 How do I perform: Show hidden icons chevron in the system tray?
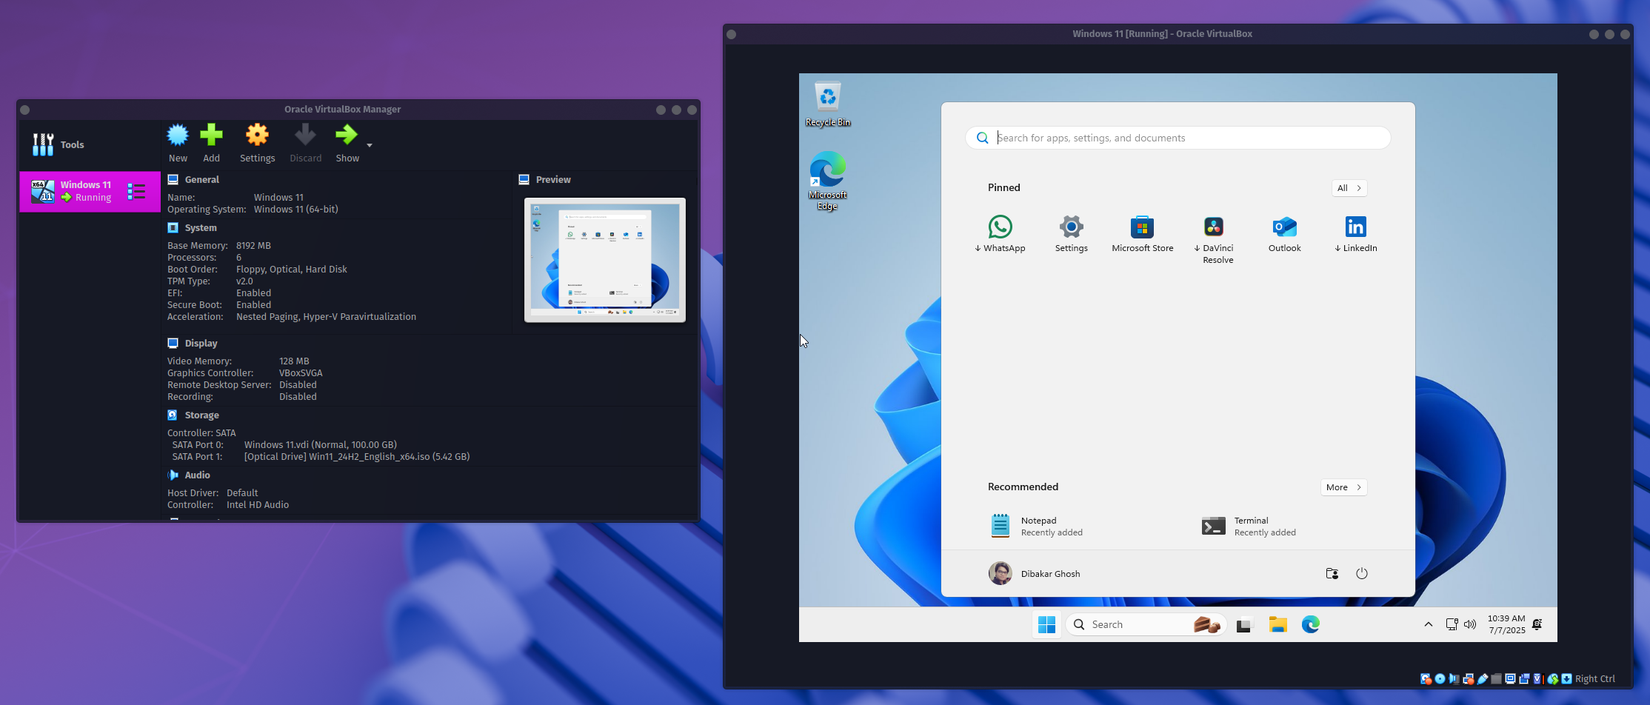pos(1428,625)
